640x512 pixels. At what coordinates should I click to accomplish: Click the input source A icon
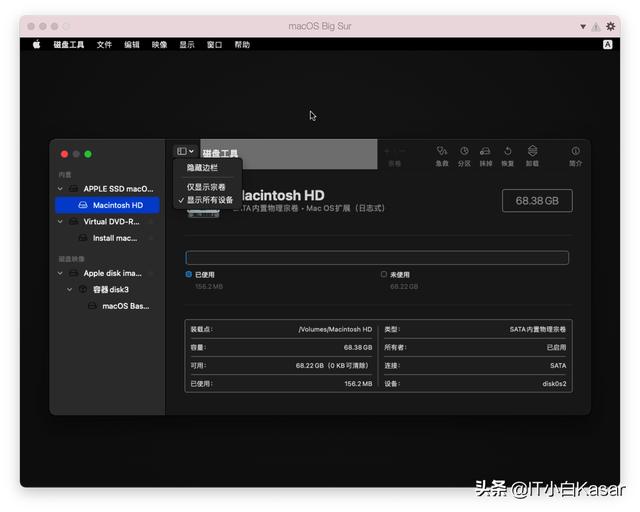tap(607, 45)
